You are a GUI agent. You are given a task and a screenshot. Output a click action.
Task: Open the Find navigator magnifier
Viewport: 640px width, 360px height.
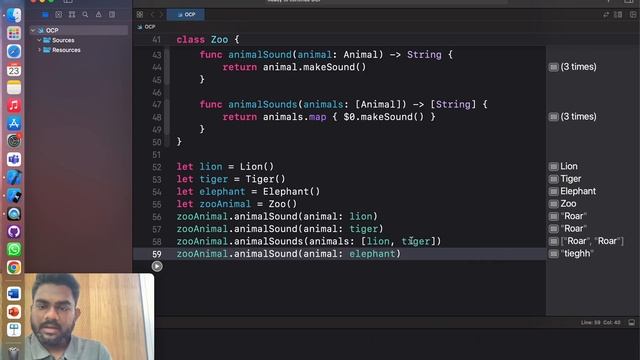point(85,14)
